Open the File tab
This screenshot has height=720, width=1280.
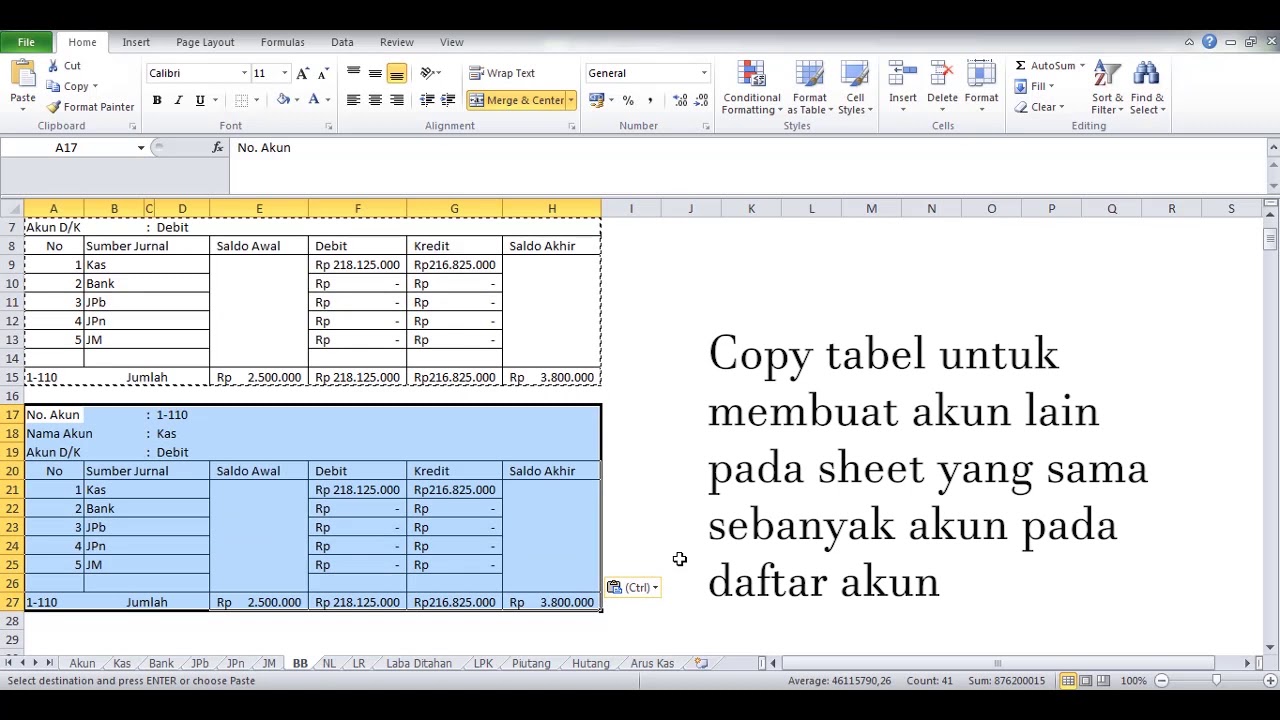point(26,42)
